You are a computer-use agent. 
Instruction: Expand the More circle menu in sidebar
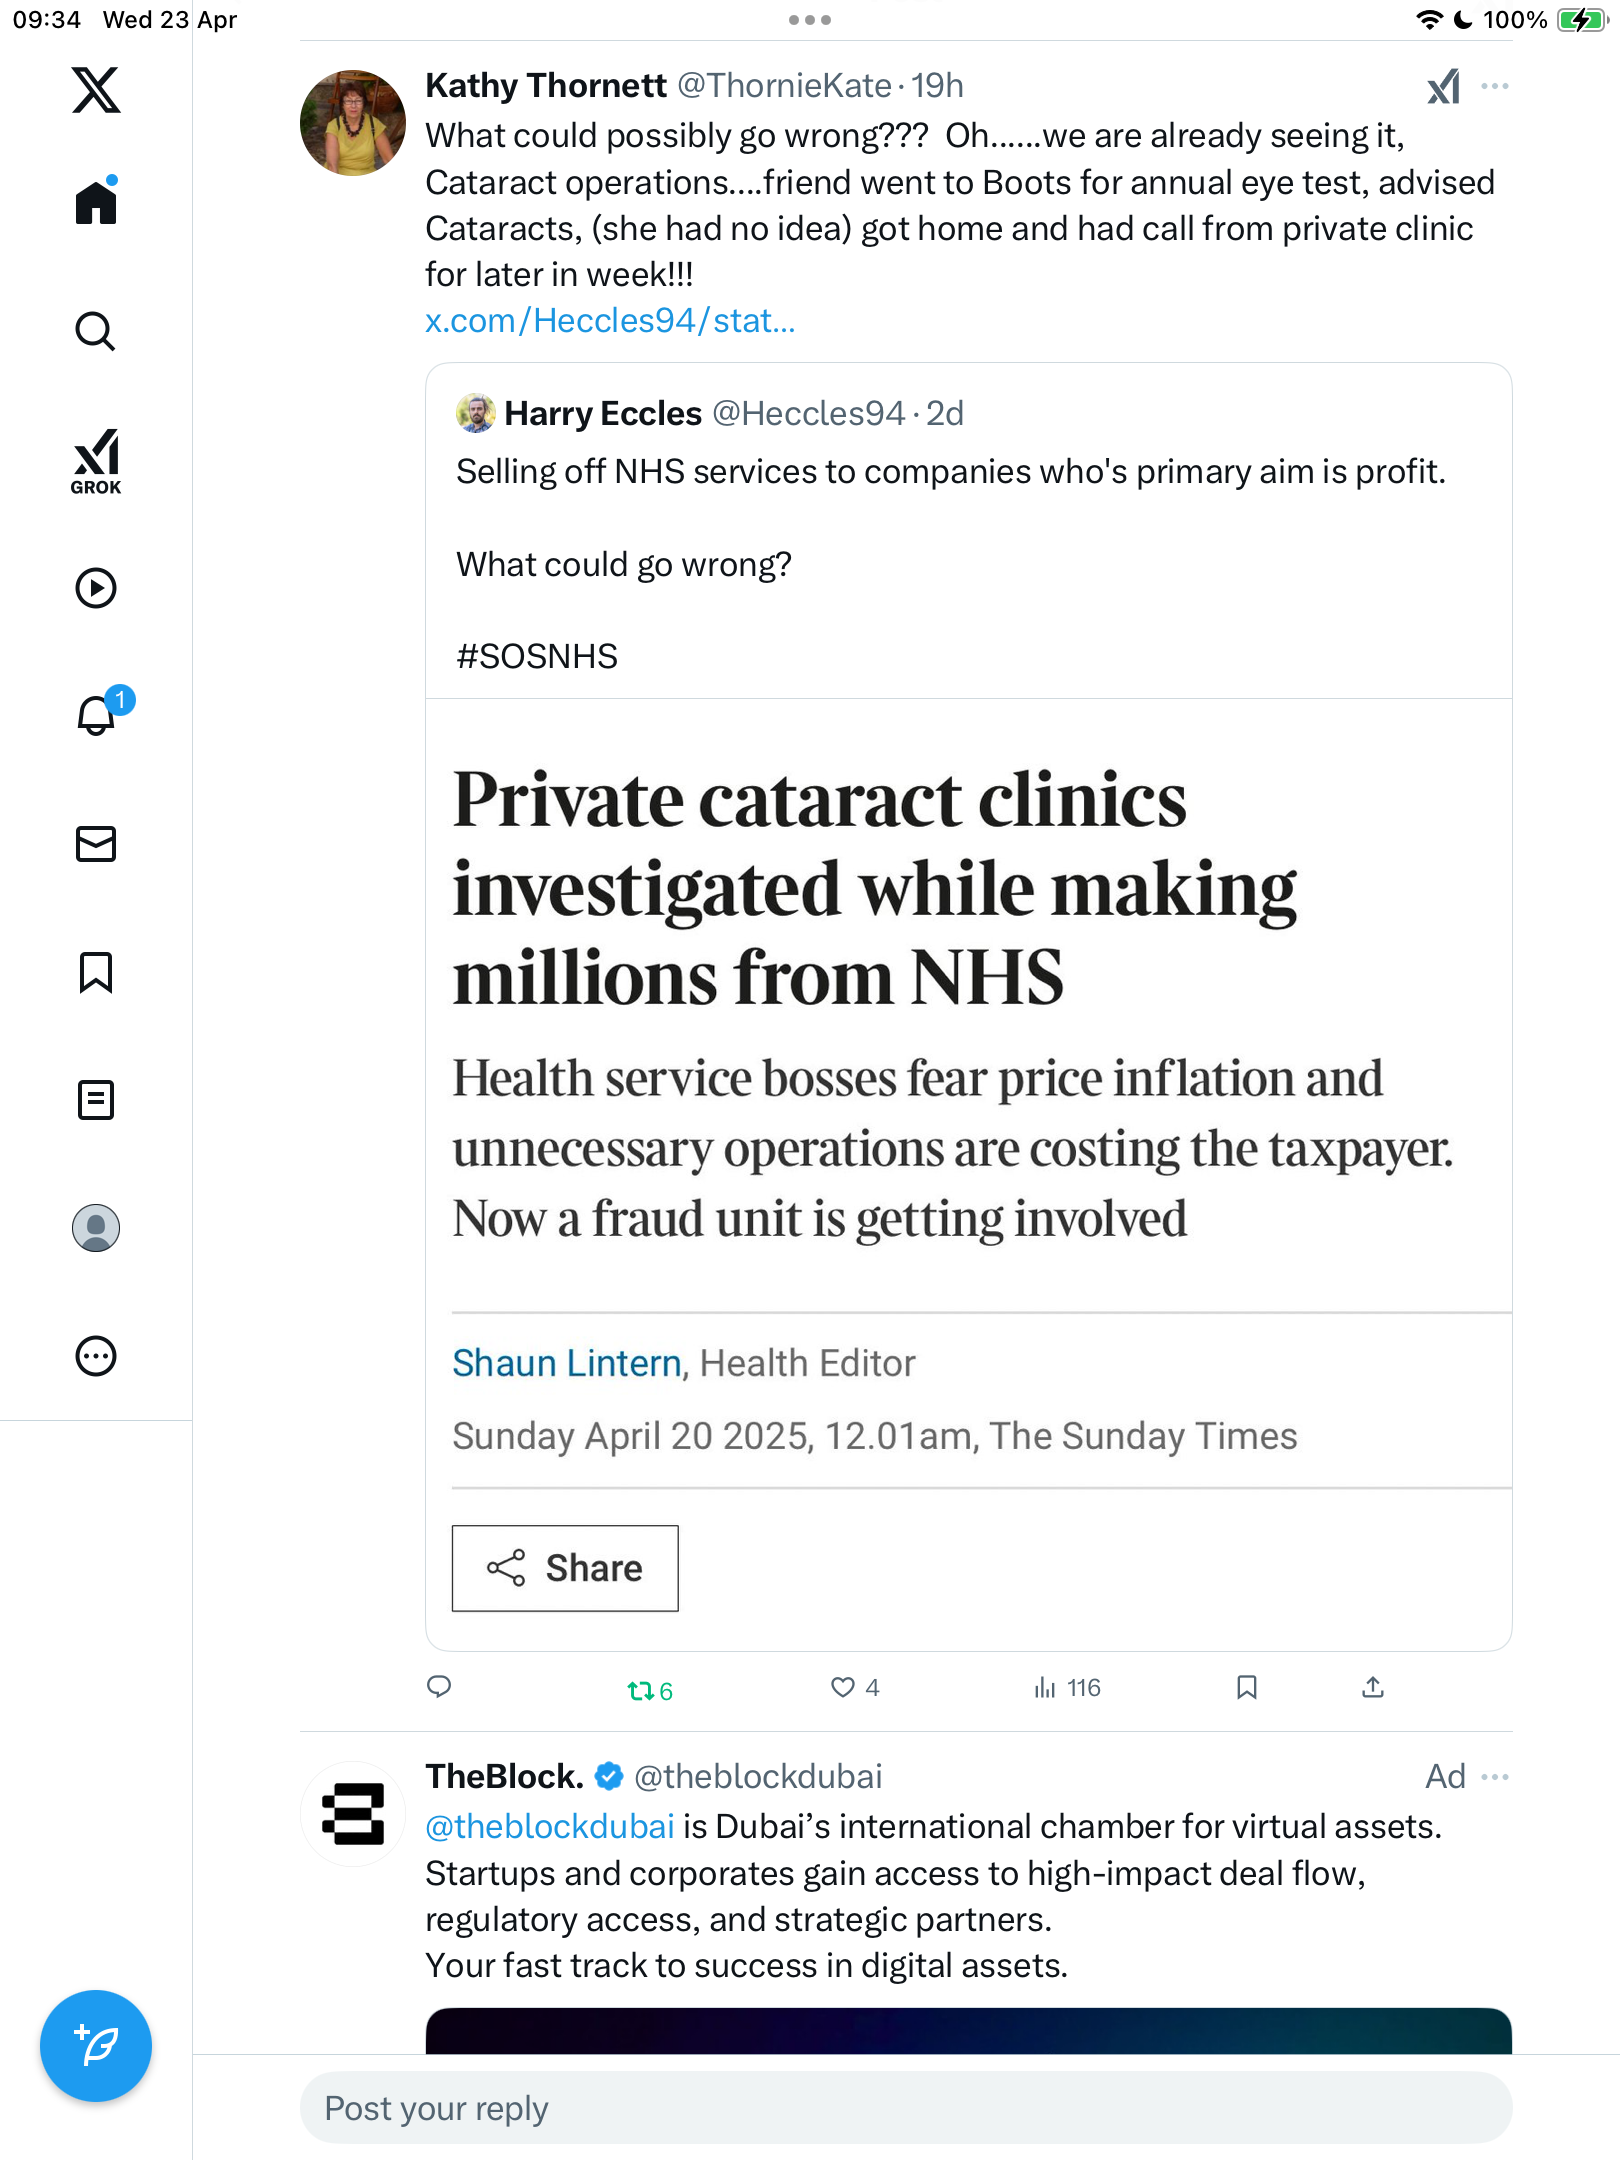[96, 1356]
